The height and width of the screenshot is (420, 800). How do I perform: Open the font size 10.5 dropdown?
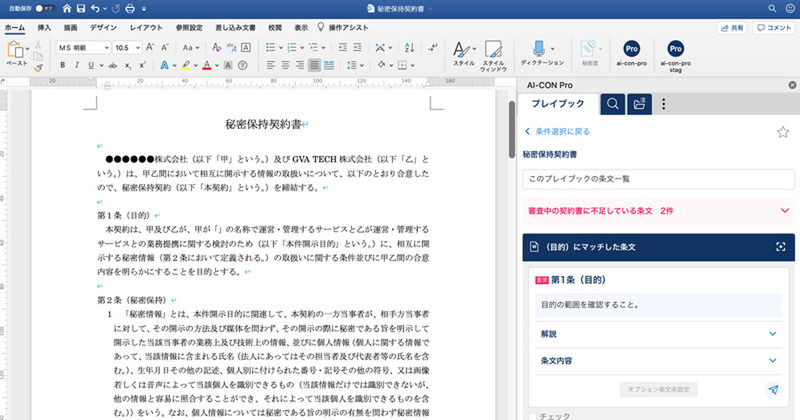point(138,47)
